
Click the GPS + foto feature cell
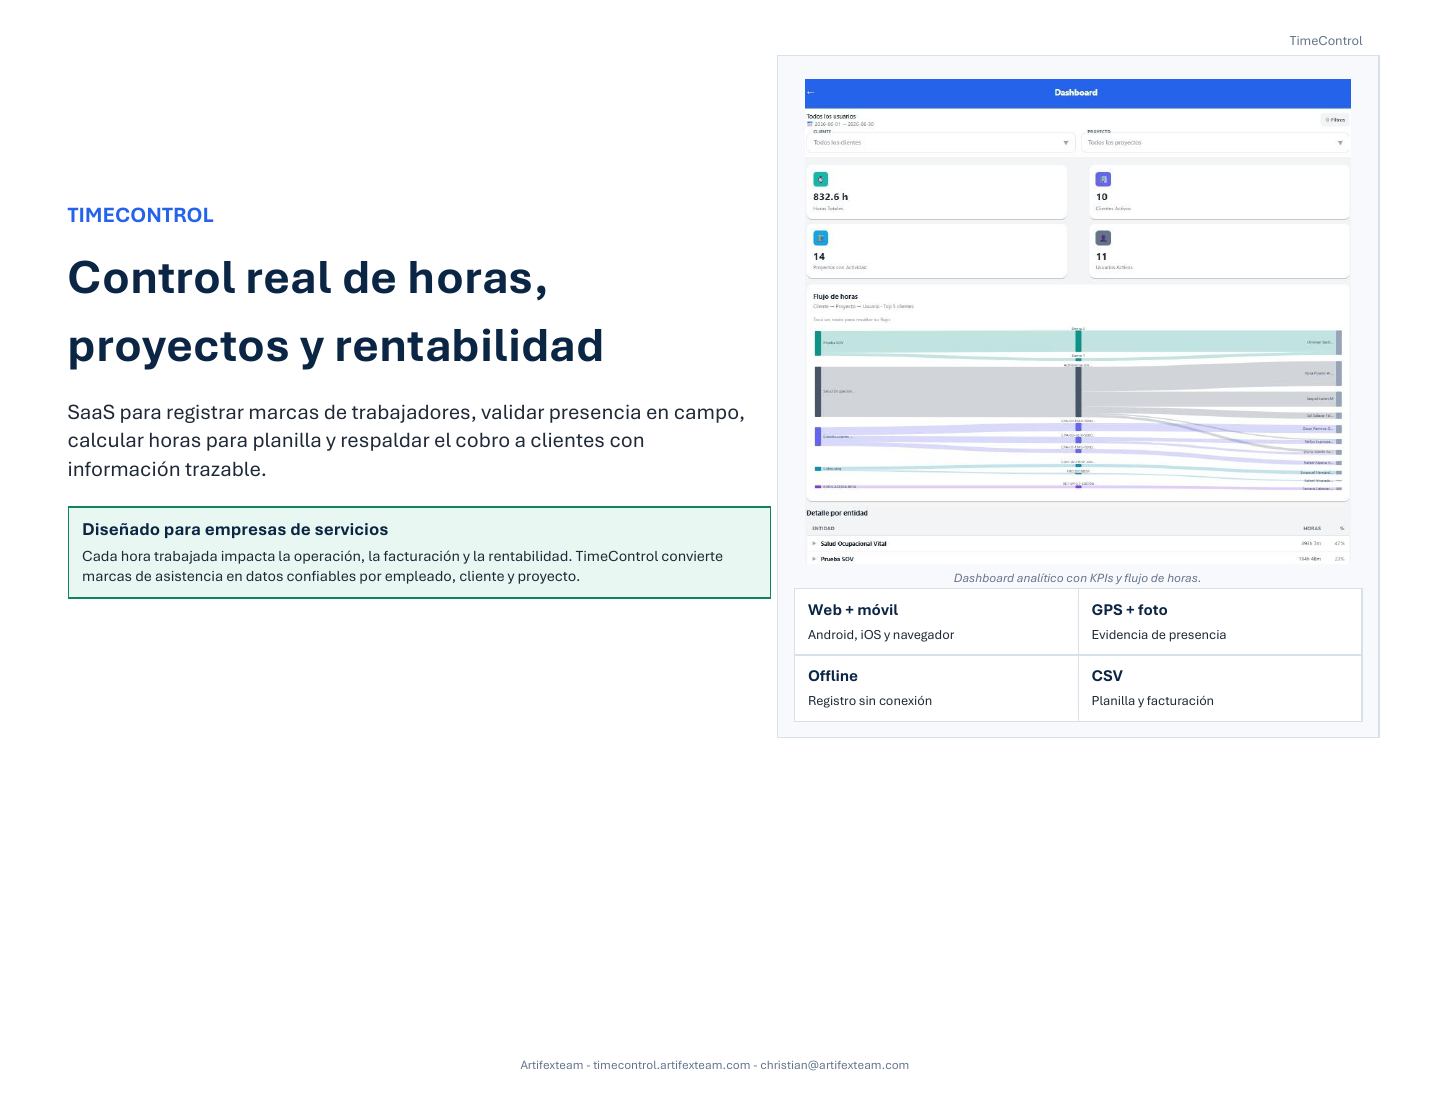click(1220, 622)
